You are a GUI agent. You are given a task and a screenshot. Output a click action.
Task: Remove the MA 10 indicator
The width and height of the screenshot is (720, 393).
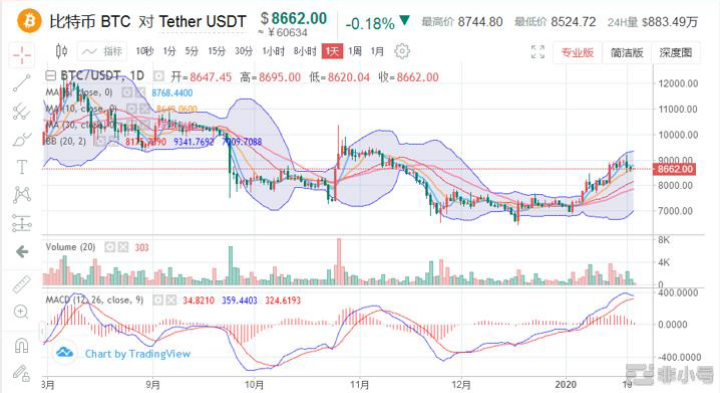tap(145, 109)
